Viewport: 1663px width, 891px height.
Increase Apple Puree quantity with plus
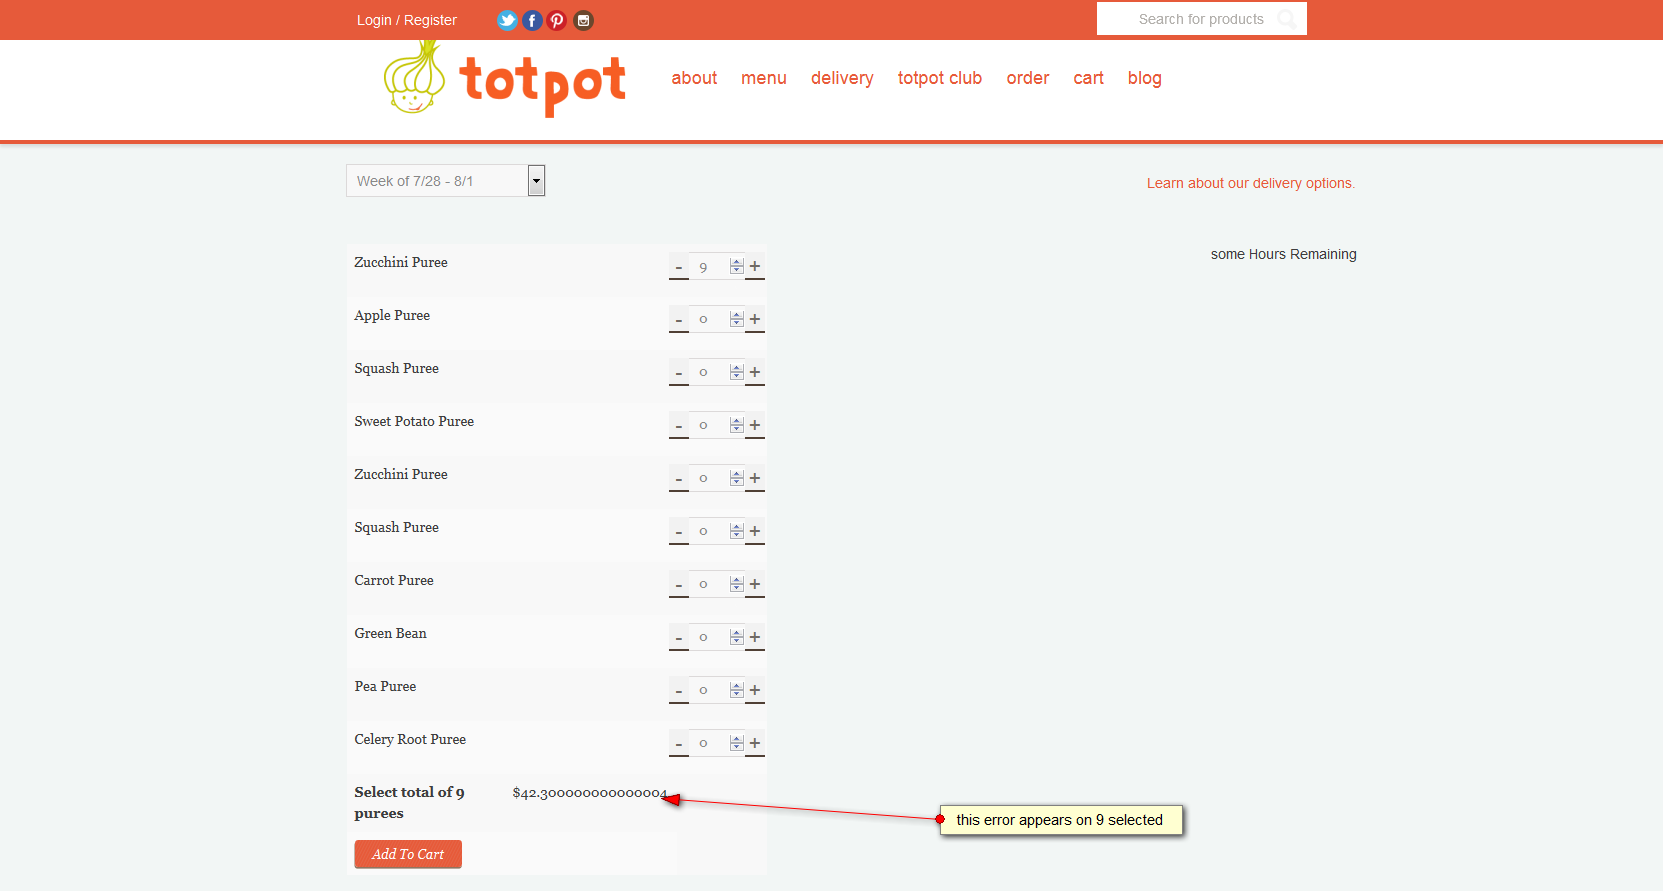[x=755, y=320]
